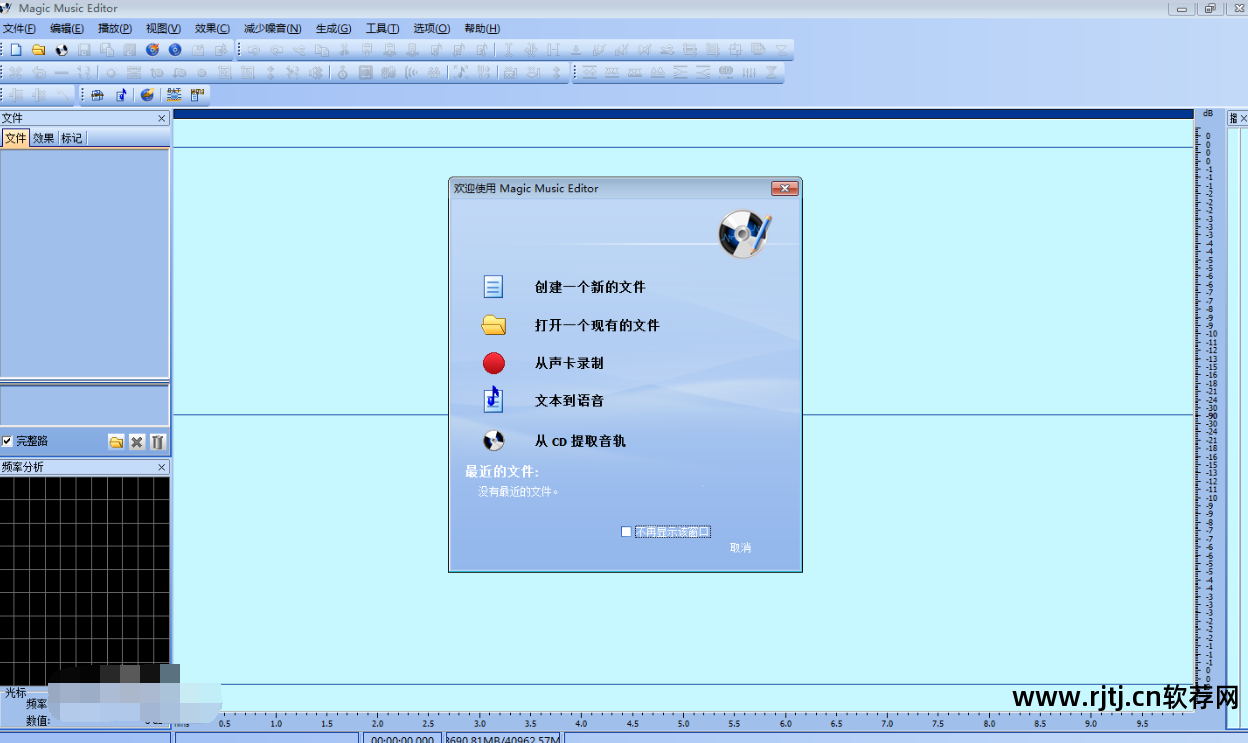Open the 文件(F) menu
Screen dimensions: 1248x743
tap(20, 28)
